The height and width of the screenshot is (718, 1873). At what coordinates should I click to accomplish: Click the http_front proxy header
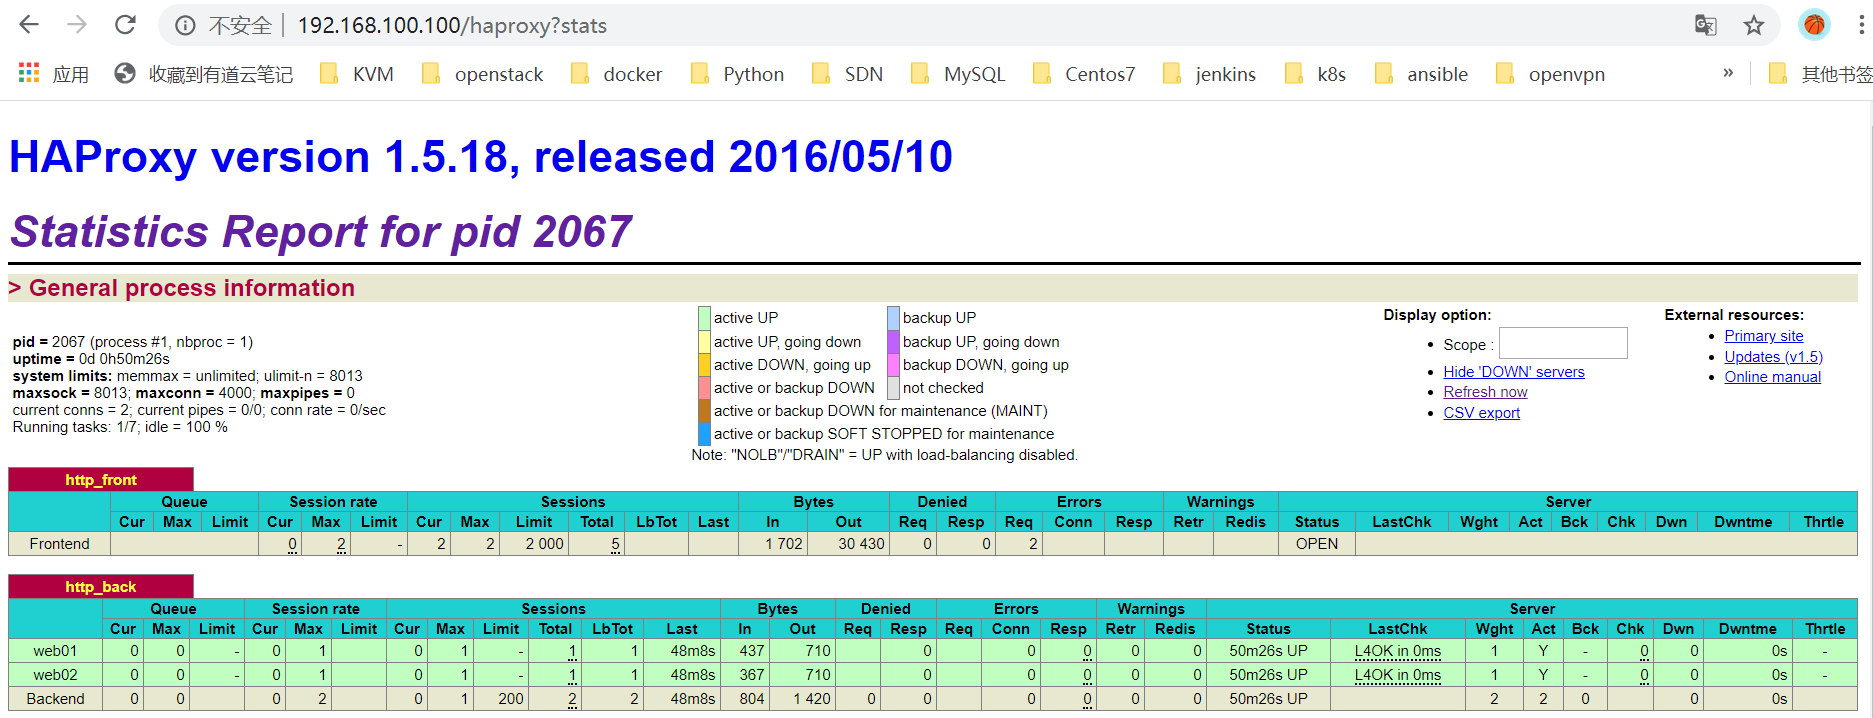(x=101, y=480)
